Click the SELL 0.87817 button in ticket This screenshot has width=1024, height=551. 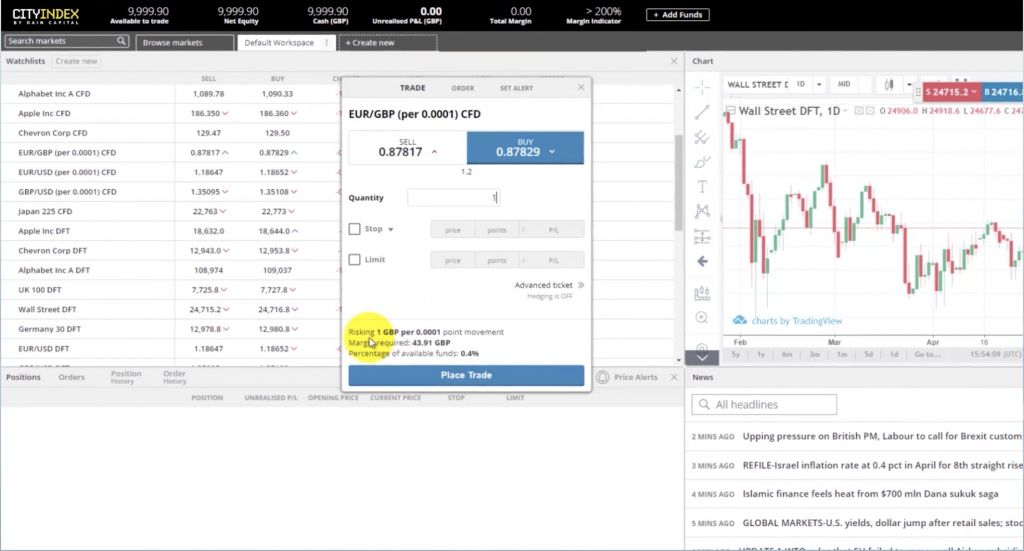tap(408, 148)
